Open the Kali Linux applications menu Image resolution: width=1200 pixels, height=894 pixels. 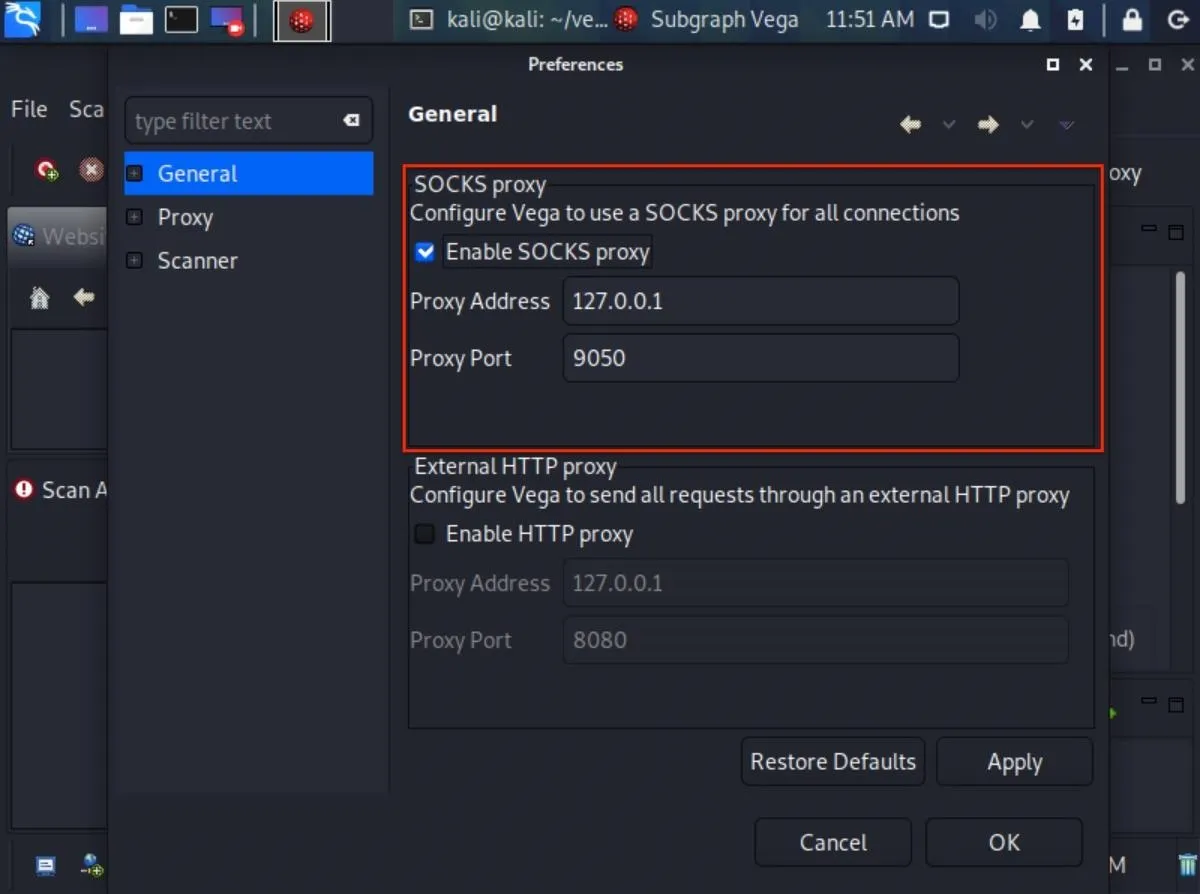[x=23, y=19]
